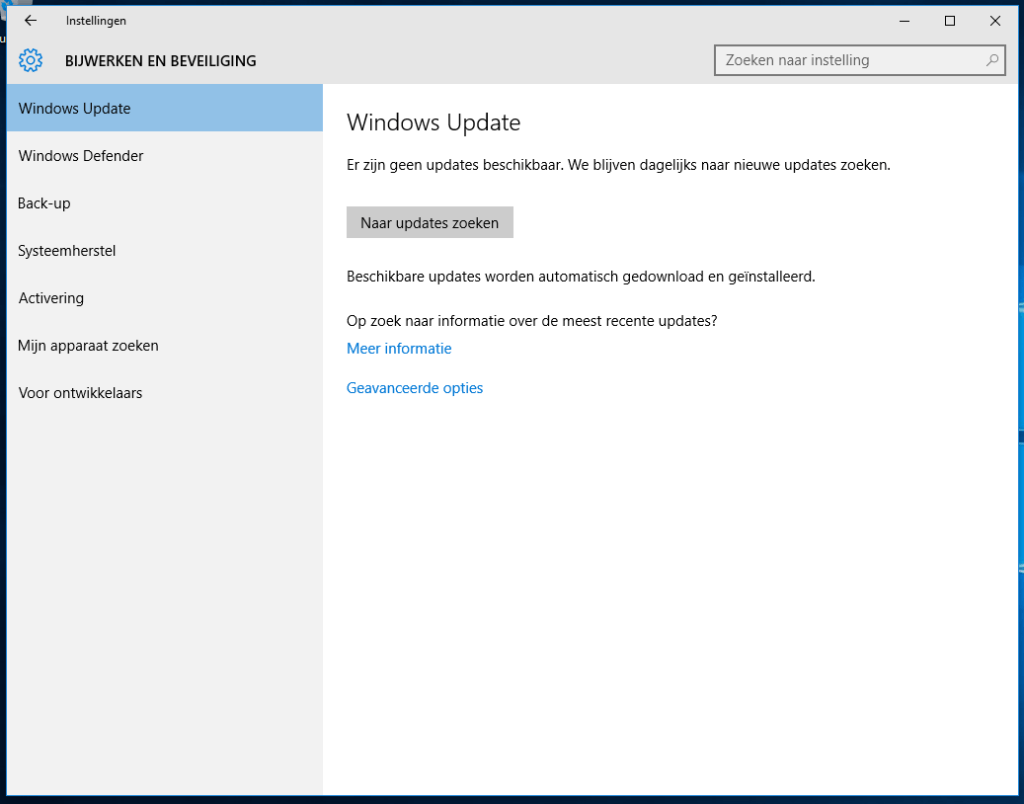Select Windows Update in sidebar
The width and height of the screenshot is (1024, 804).
click(165, 108)
